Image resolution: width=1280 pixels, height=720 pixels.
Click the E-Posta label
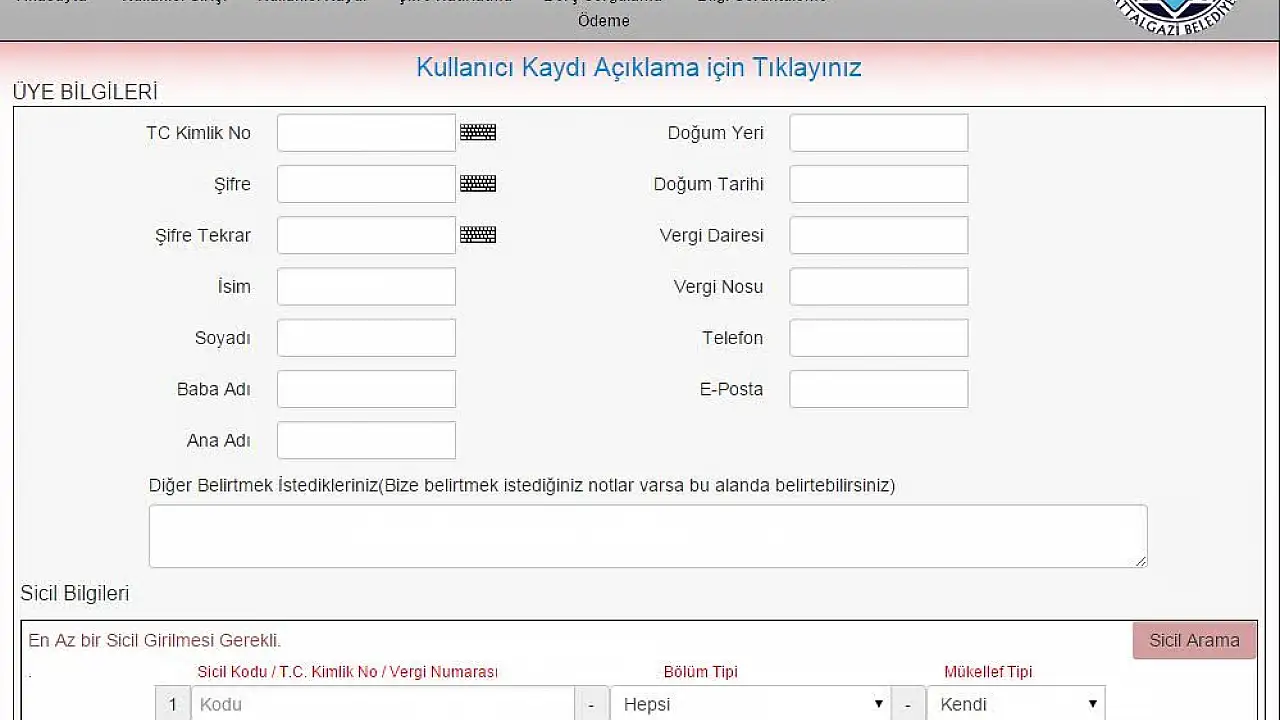[x=731, y=389]
